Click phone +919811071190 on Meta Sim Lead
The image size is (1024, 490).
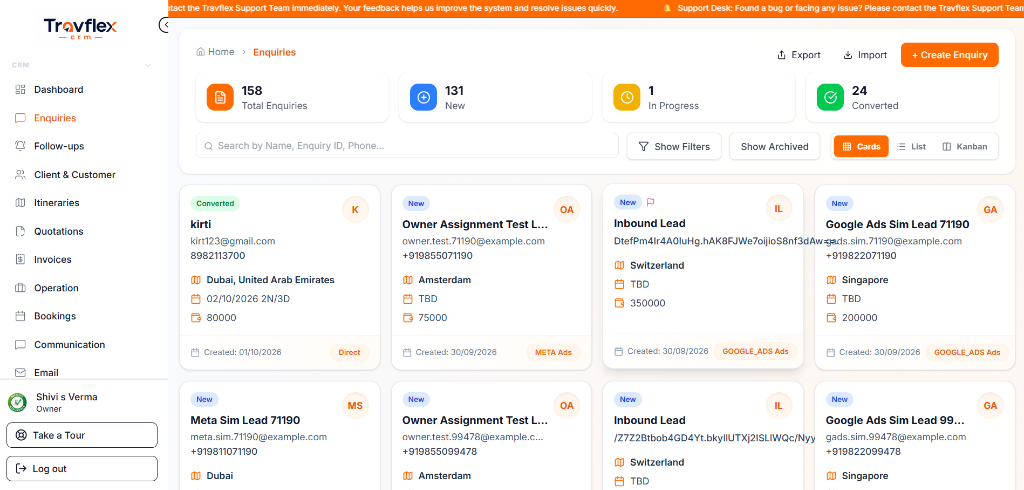click(x=224, y=451)
